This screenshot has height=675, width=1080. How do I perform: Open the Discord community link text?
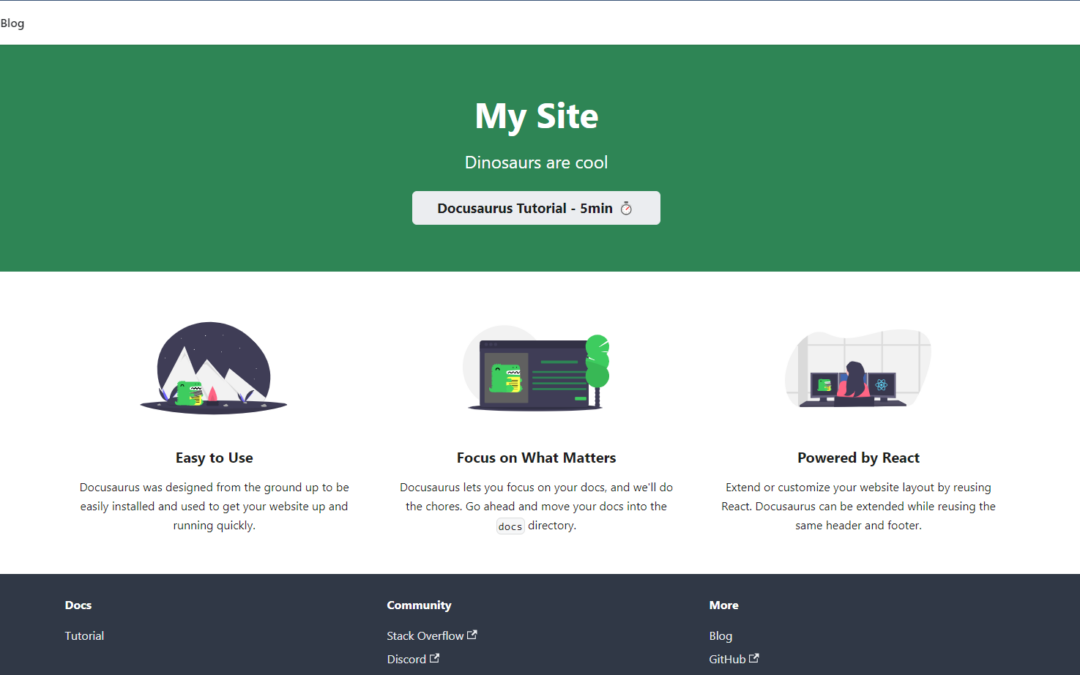pyautogui.click(x=406, y=660)
